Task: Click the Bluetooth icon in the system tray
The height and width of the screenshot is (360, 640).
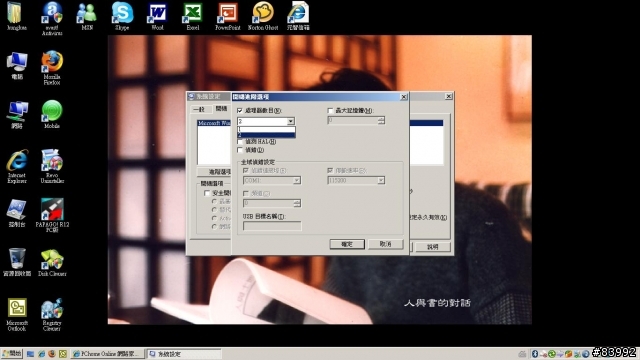Action: (x=535, y=354)
